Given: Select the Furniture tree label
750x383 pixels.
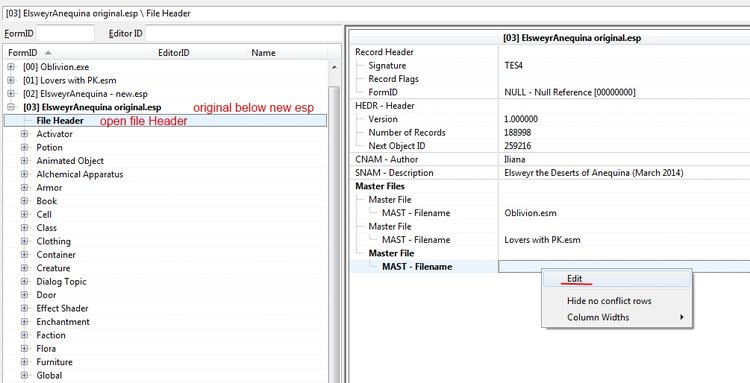Looking at the screenshot, I should click(x=55, y=362).
